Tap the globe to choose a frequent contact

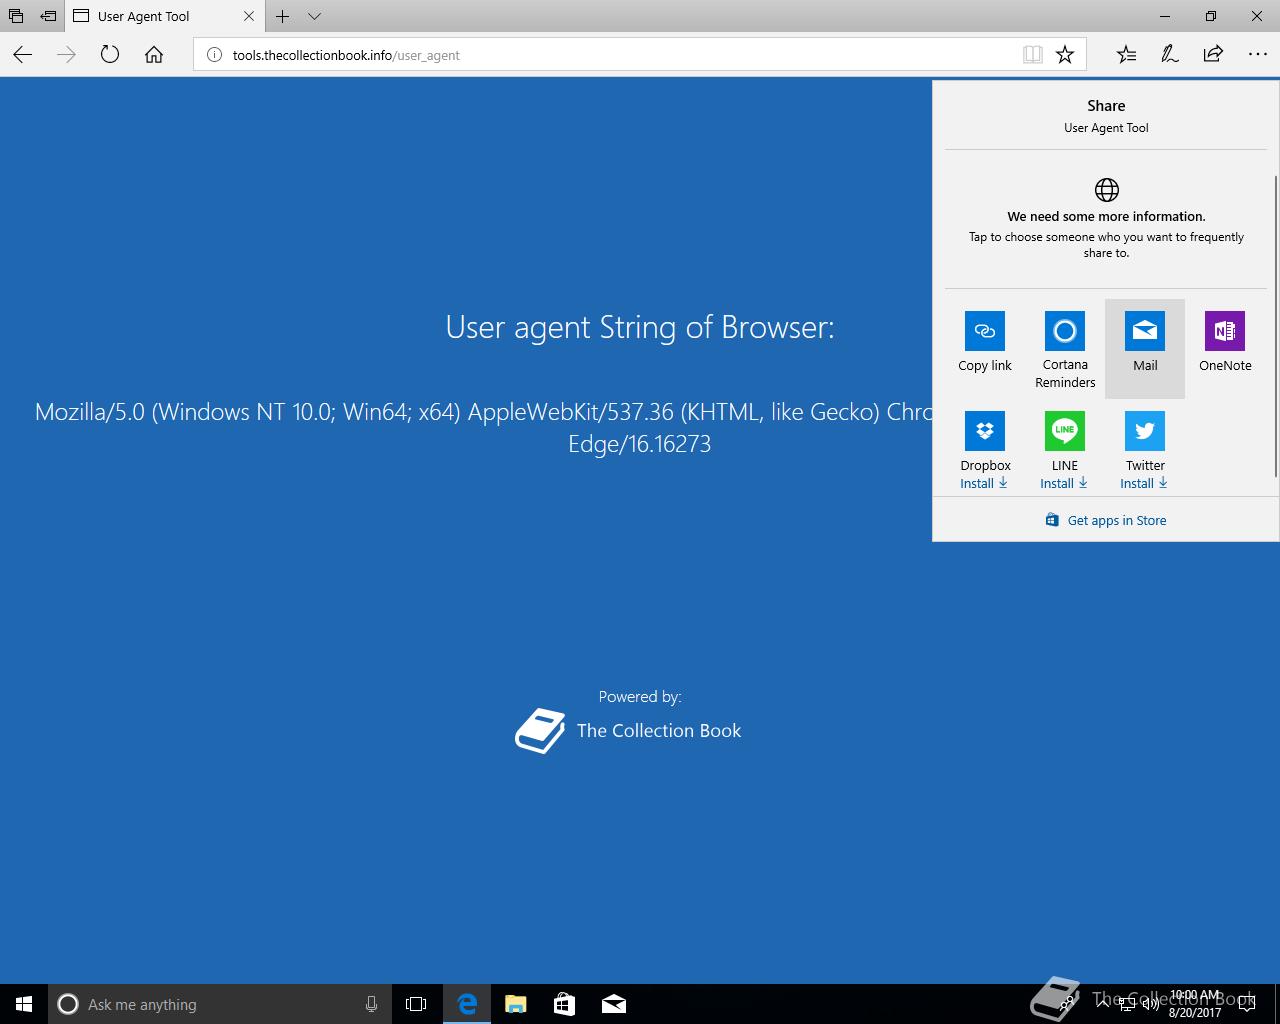pyautogui.click(x=1106, y=189)
